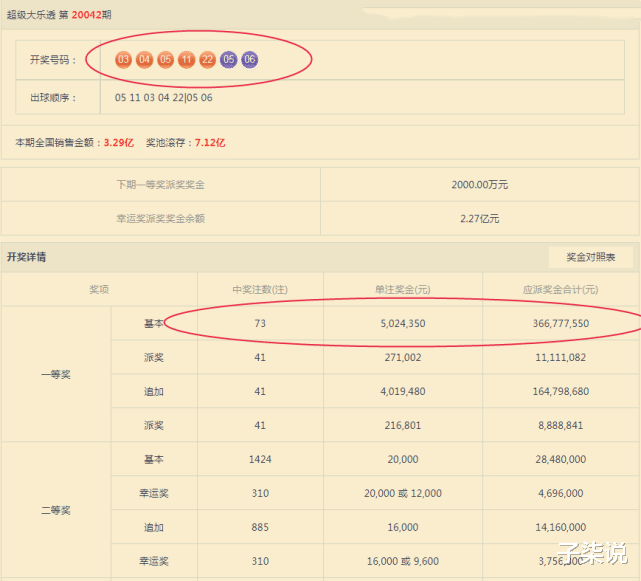
Task: Click the first orange ball numbered 03
Action: click(123, 60)
